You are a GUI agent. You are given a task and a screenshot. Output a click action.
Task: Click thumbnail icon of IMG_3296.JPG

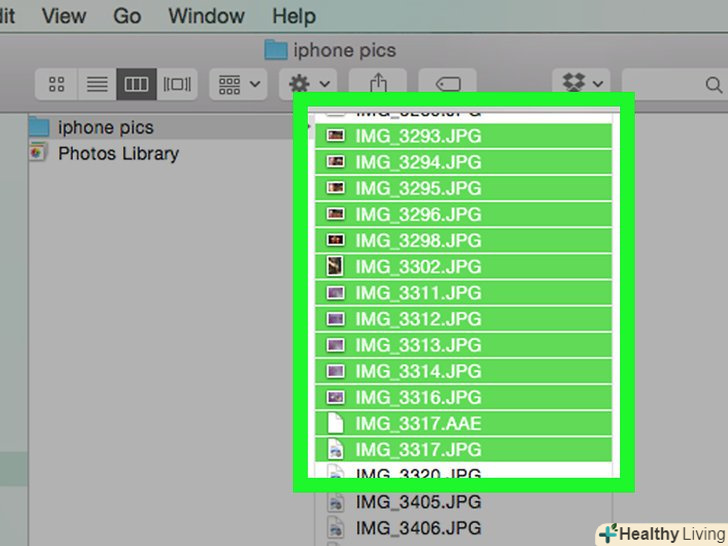coord(335,214)
